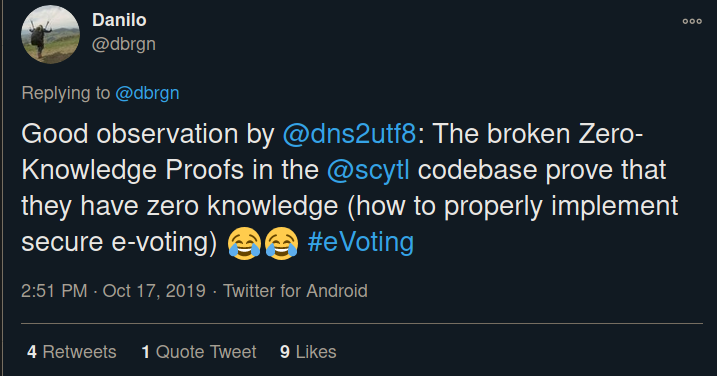Open the @dns2utf8 mention in the tweet
Viewport: 717px width, 376px height.
click(349, 134)
